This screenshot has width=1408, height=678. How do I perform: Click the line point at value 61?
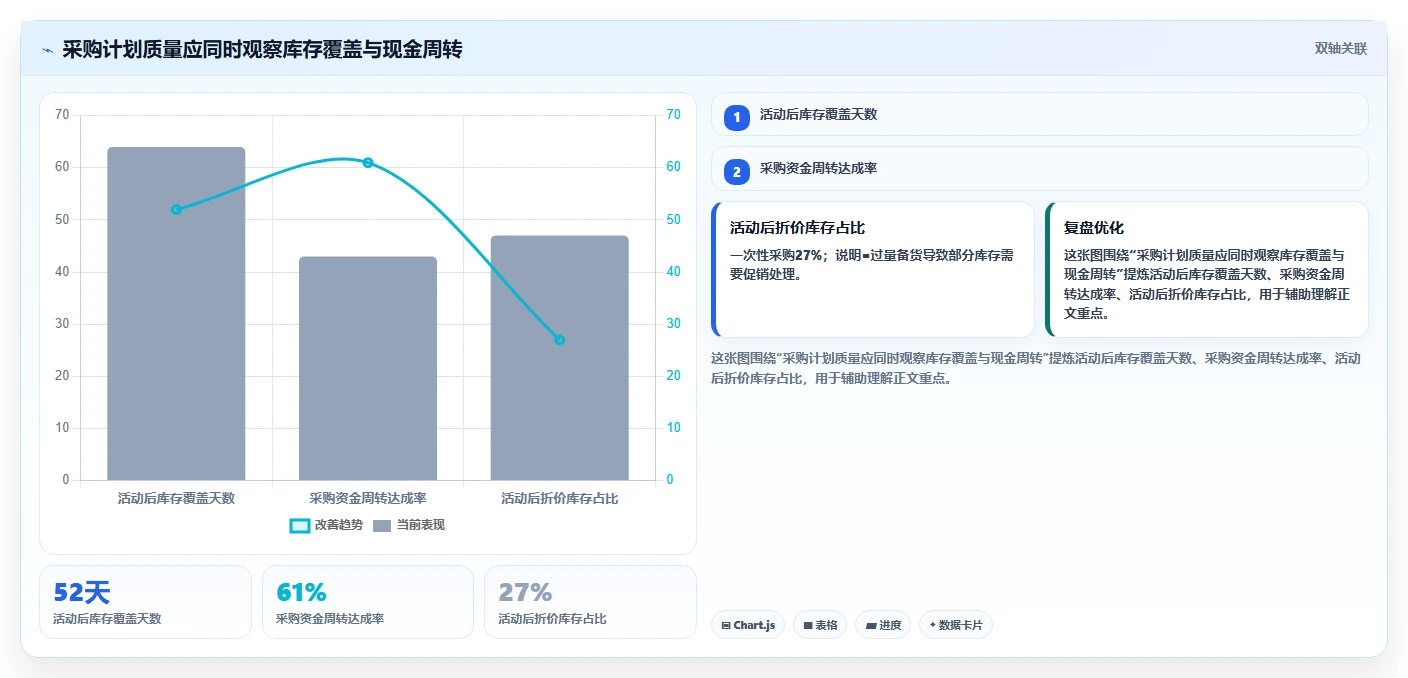368,162
